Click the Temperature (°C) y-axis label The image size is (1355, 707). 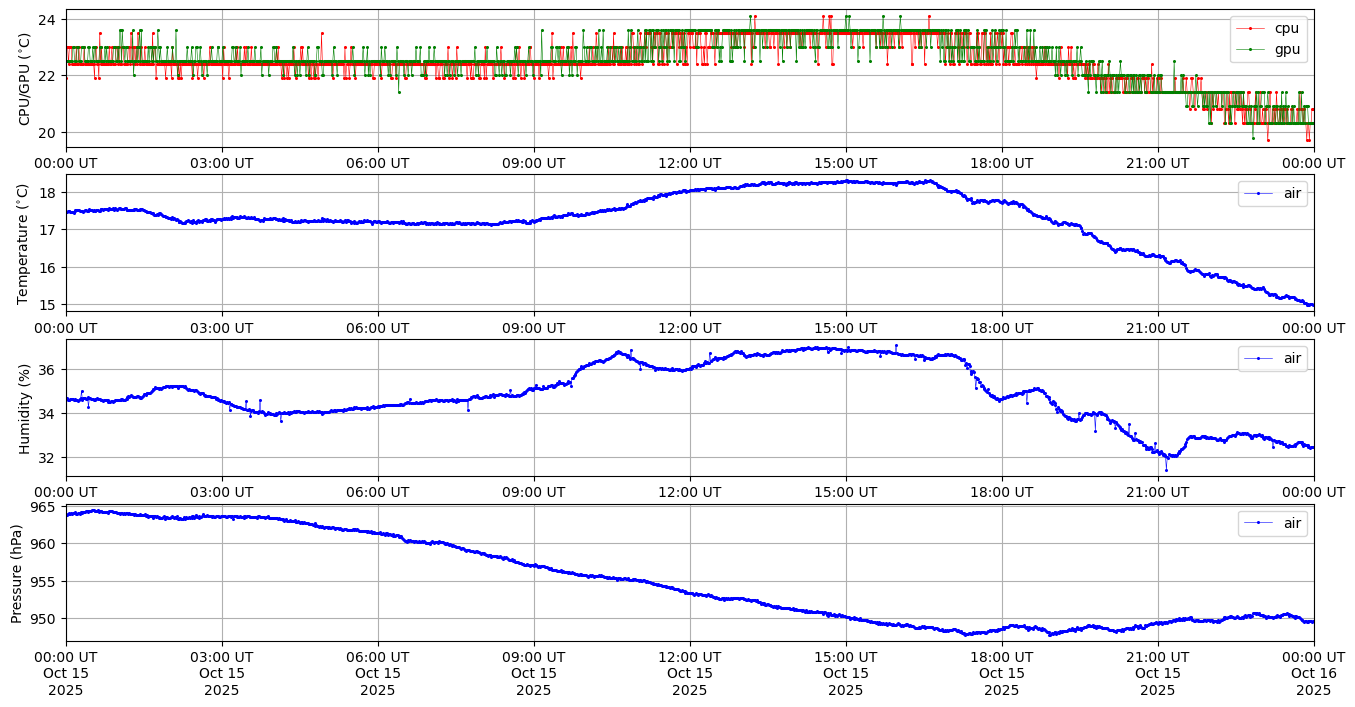click(25, 243)
